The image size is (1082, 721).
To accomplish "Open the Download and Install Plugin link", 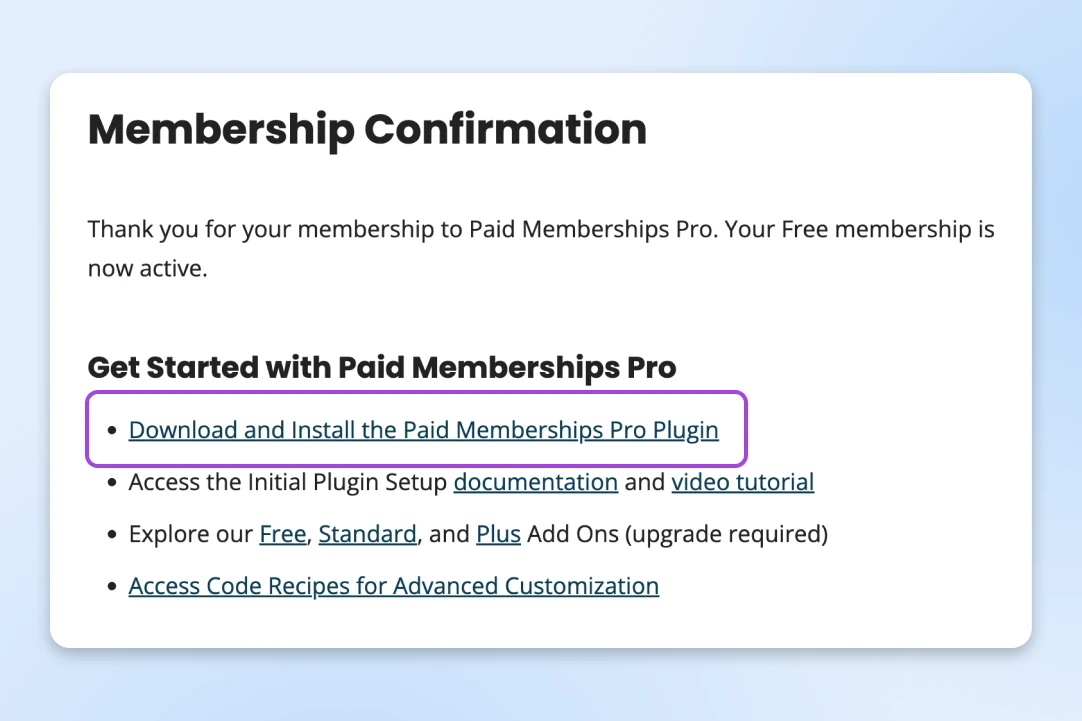I will coord(423,430).
